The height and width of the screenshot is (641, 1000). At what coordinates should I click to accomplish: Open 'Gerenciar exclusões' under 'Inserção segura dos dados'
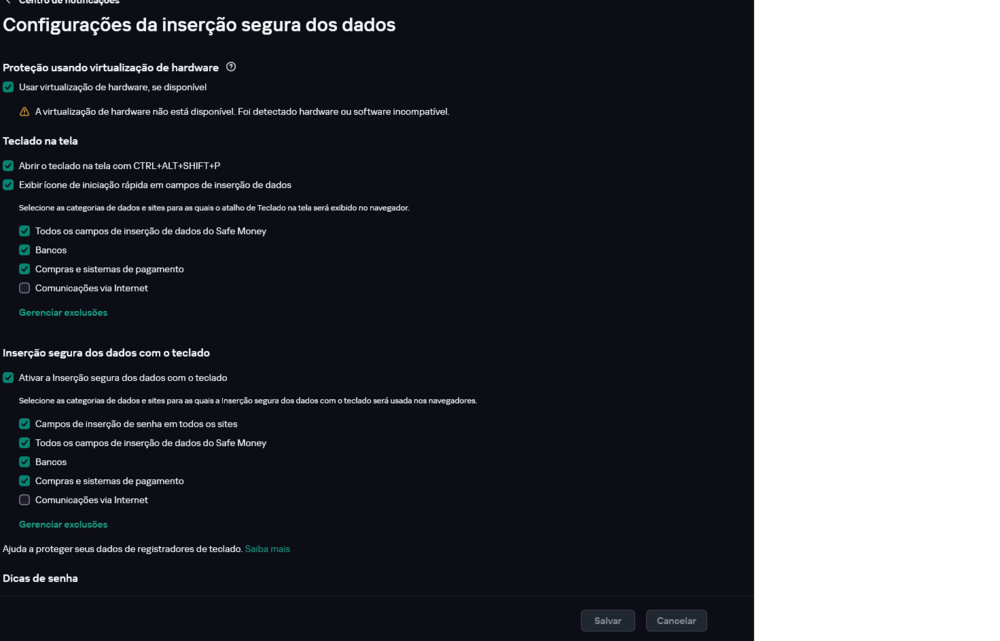click(63, 525)
